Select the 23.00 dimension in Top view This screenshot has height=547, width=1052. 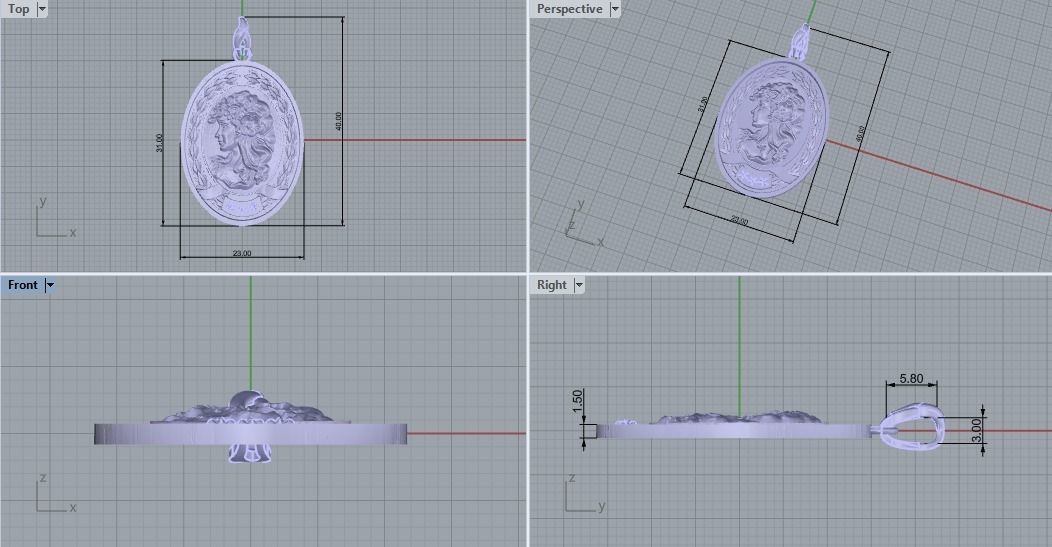pyautogui.click(x=242, y=253)
